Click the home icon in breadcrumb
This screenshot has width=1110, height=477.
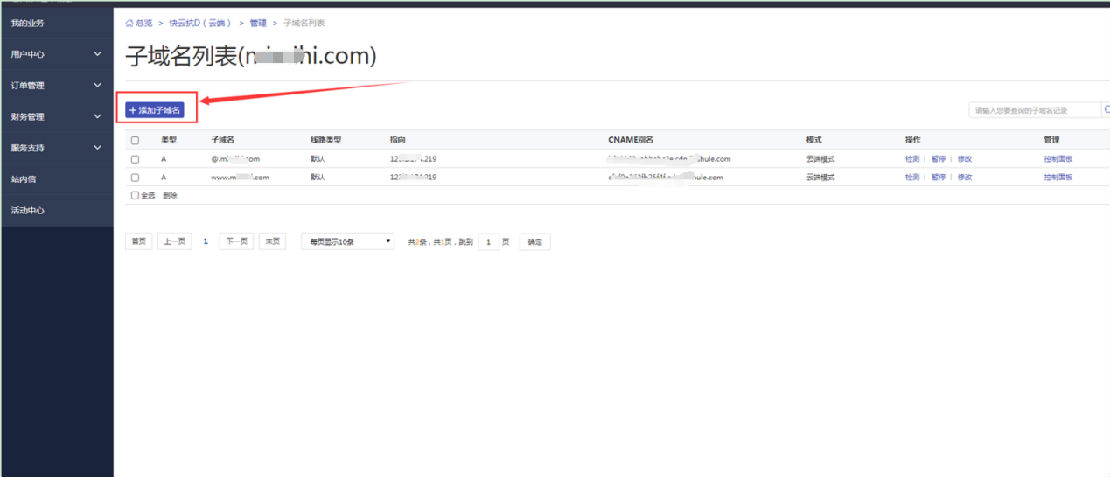coord(129,22)
